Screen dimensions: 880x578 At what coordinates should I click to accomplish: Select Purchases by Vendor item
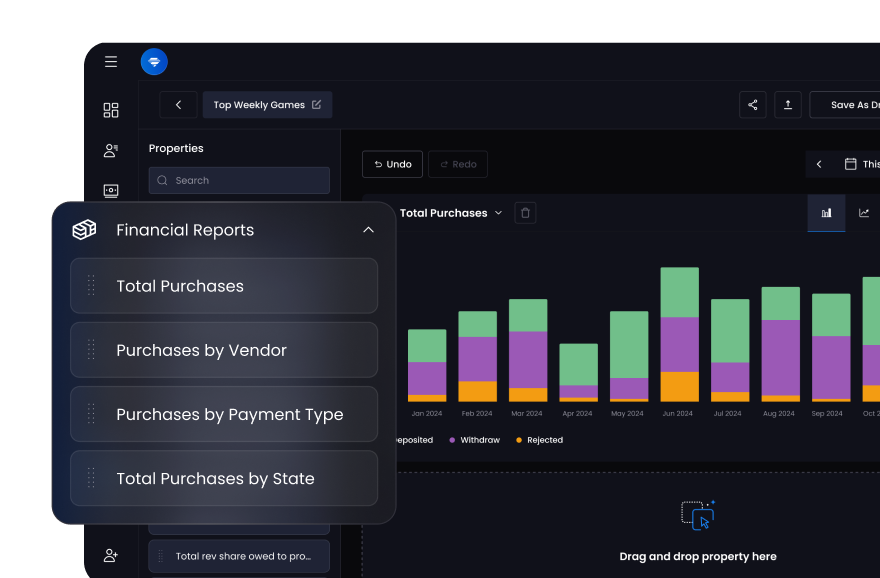point(224,350)
